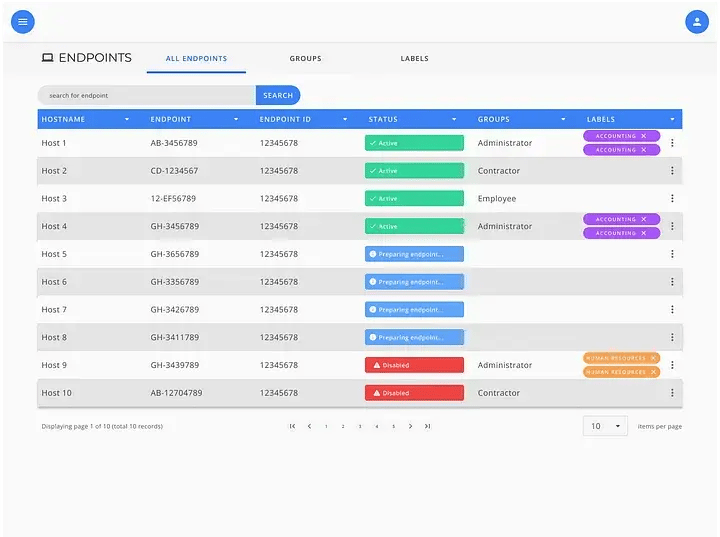The image size is (720, 537).
Task: Go to the last page of records
Action: 427,426
